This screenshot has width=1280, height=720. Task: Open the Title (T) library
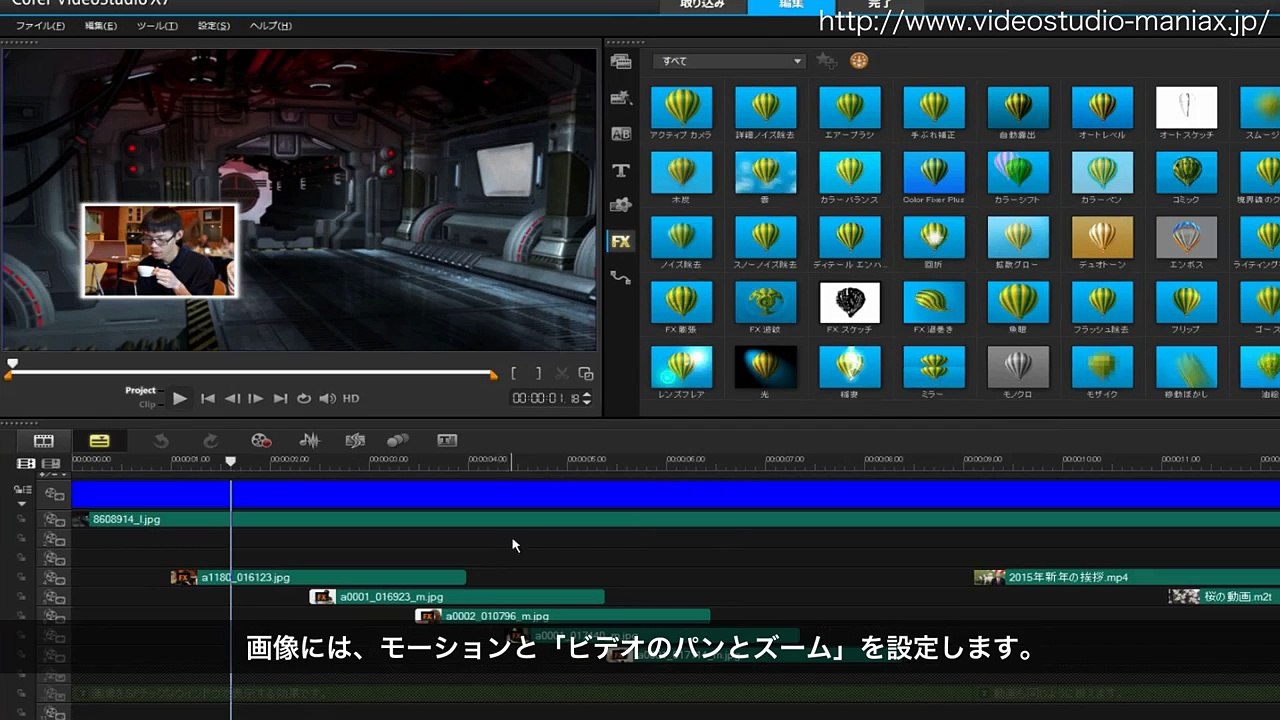click(x=621, y=170)
